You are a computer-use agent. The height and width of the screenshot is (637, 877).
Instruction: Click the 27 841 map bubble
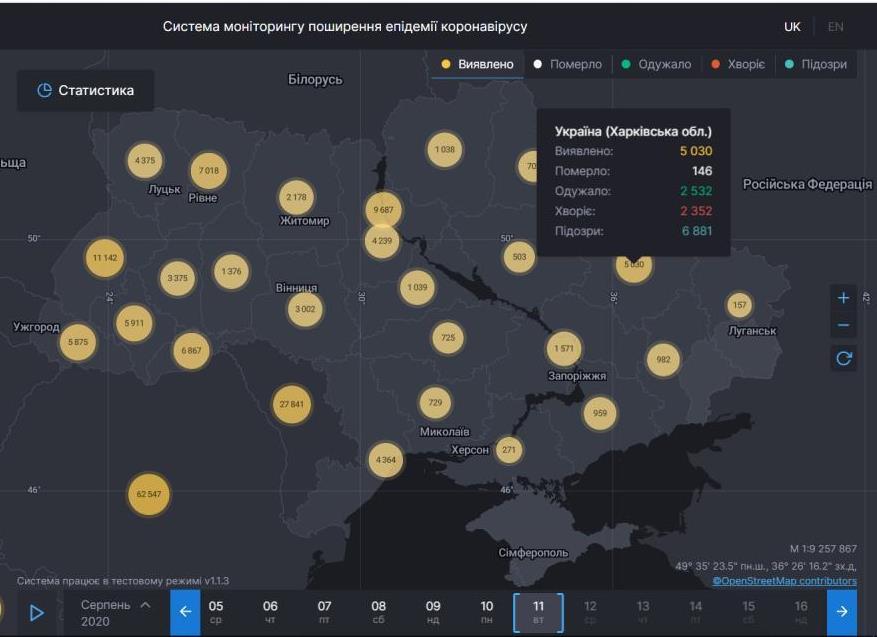pyautogui.click(x=291, y=404)
